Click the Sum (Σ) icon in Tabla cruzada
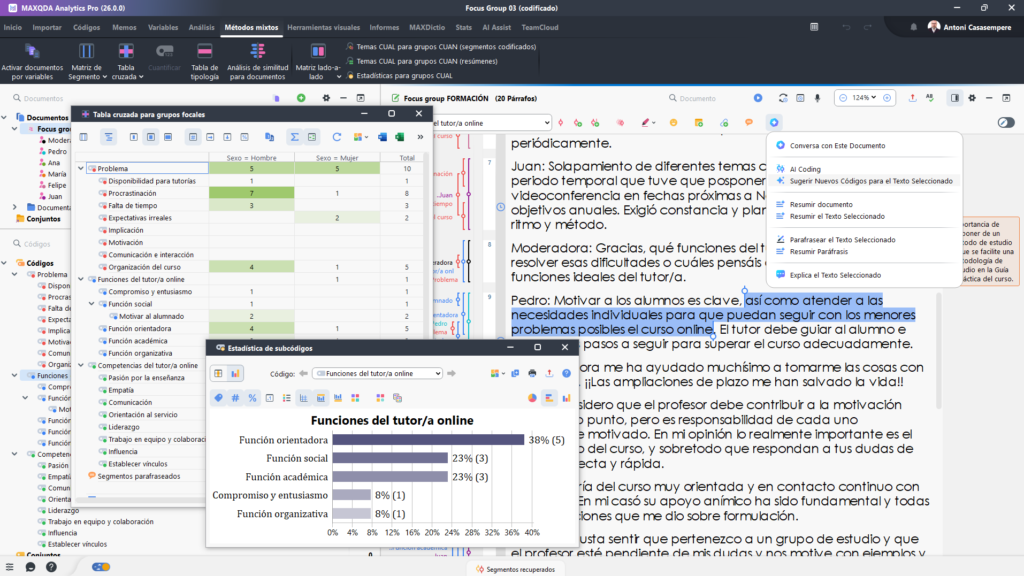Screen dimensions: 1024x576 point(295,137)
